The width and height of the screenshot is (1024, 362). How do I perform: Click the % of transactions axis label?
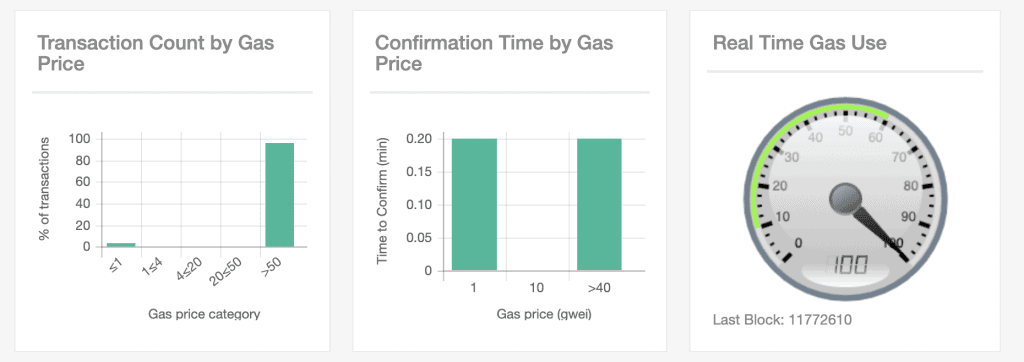coord(44,189)
